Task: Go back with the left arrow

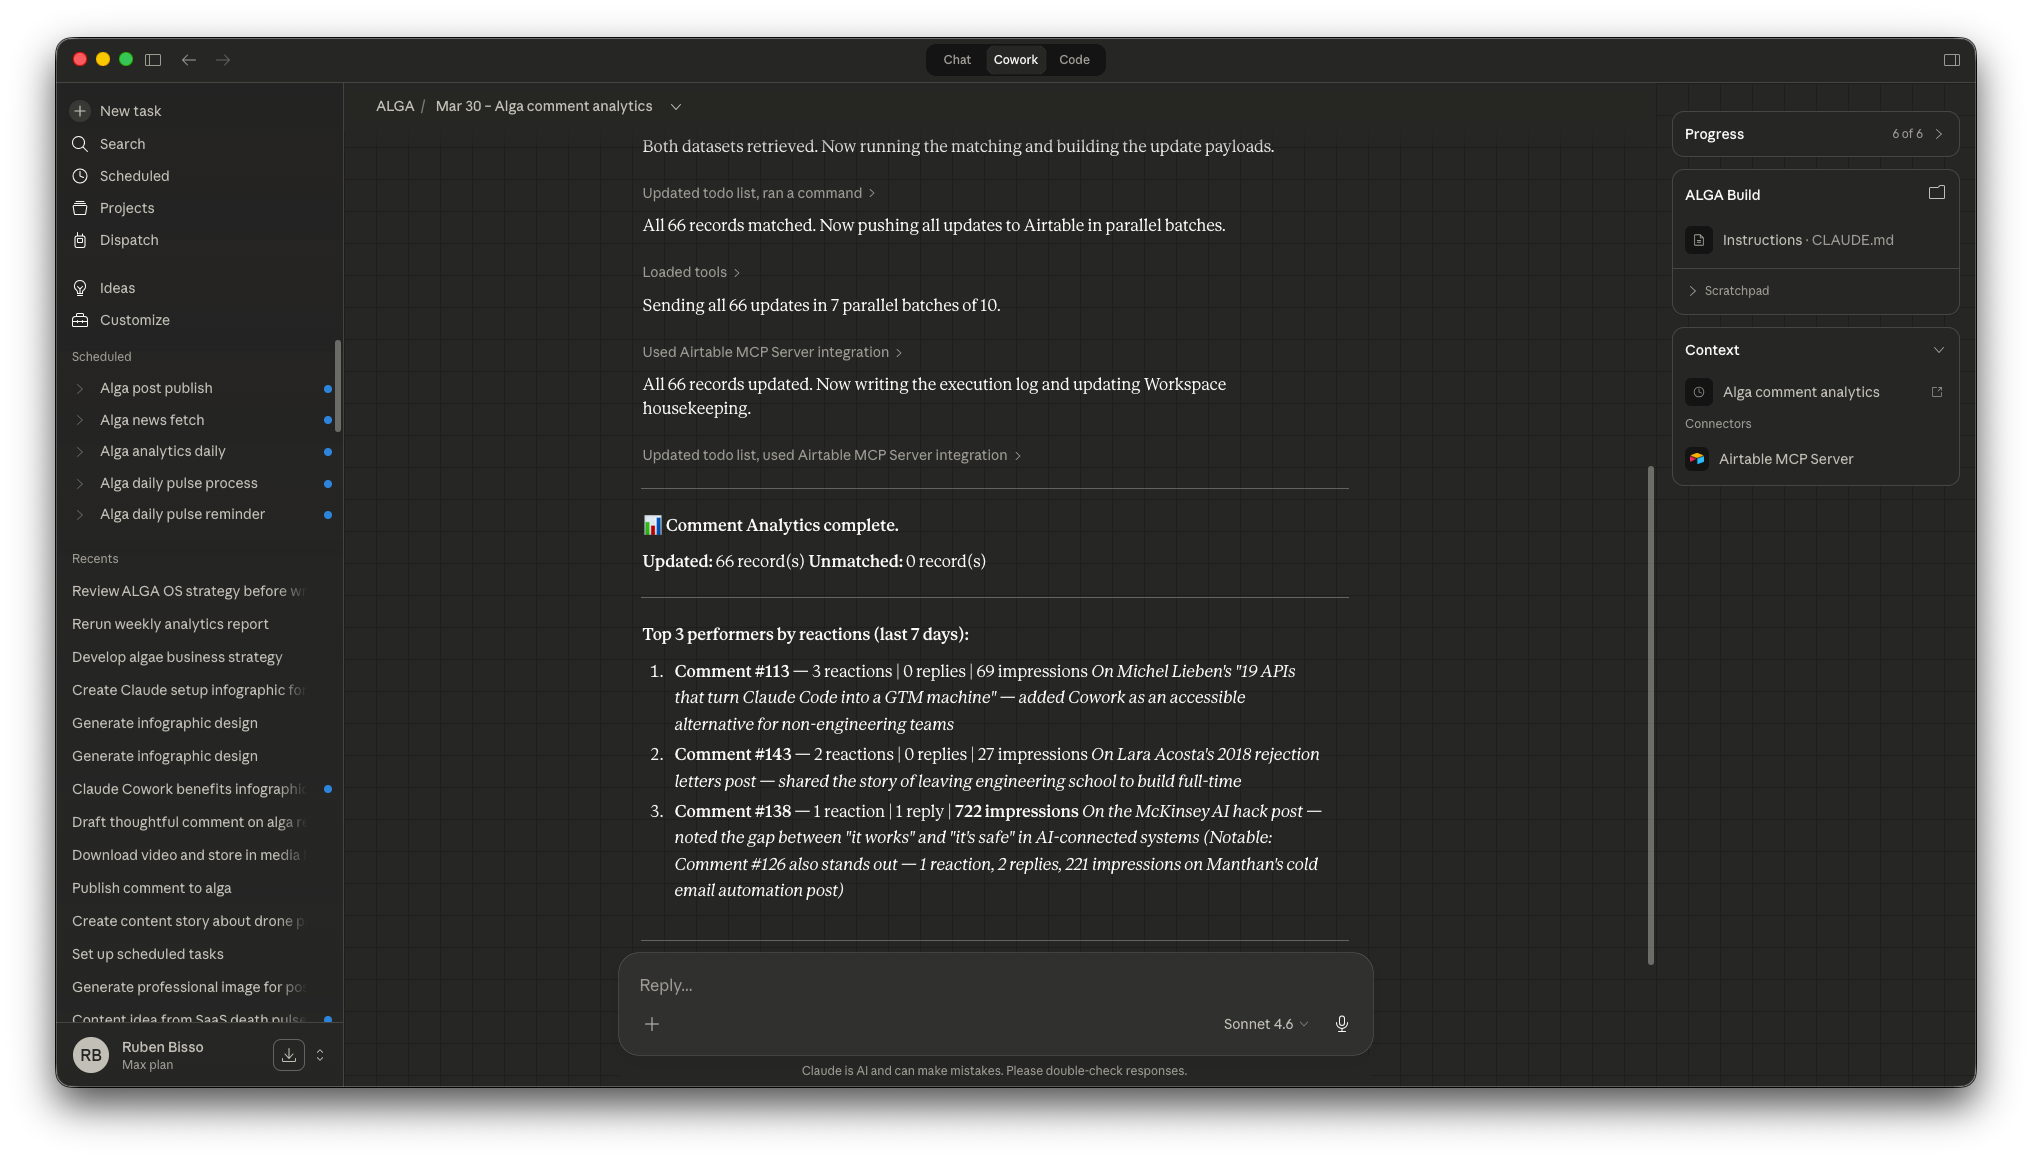Action: 188,60
